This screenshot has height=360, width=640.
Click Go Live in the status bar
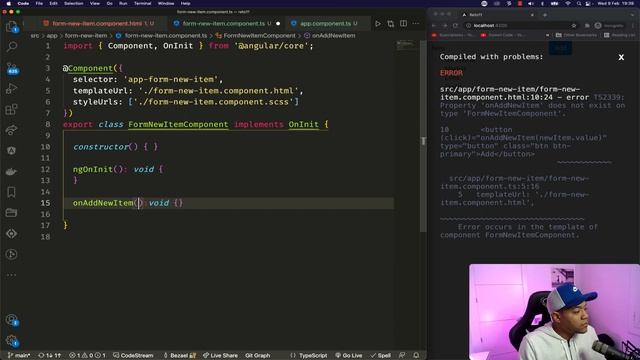click(x=349, y=356)
